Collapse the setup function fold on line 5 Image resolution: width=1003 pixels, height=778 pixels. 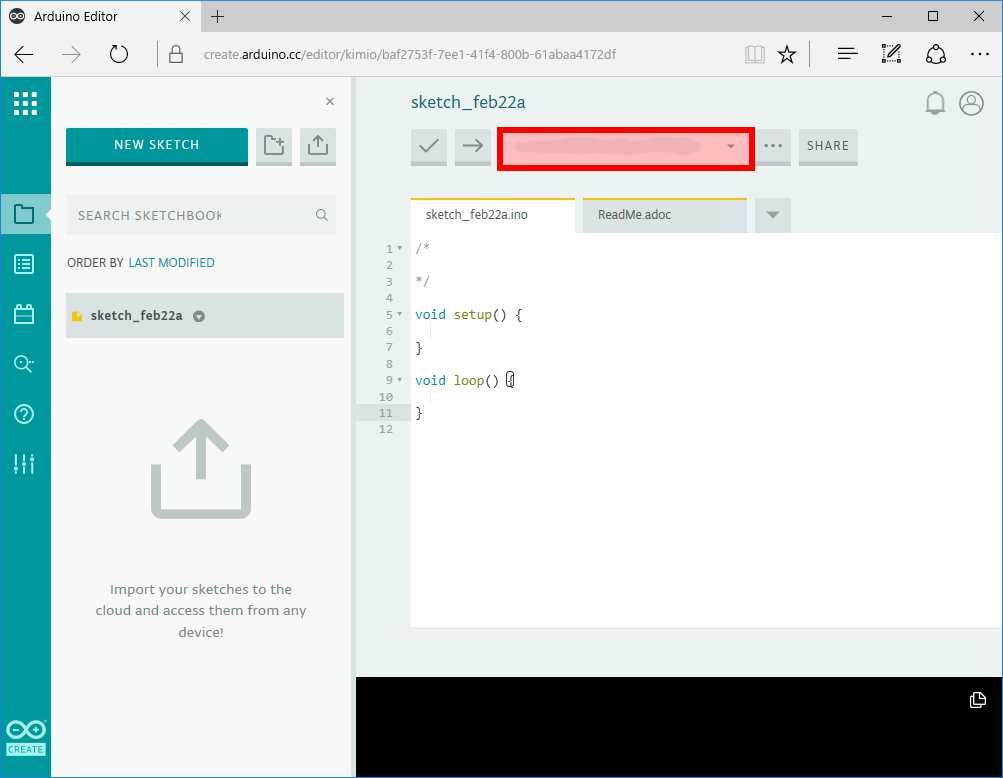[x=400, y=314]
